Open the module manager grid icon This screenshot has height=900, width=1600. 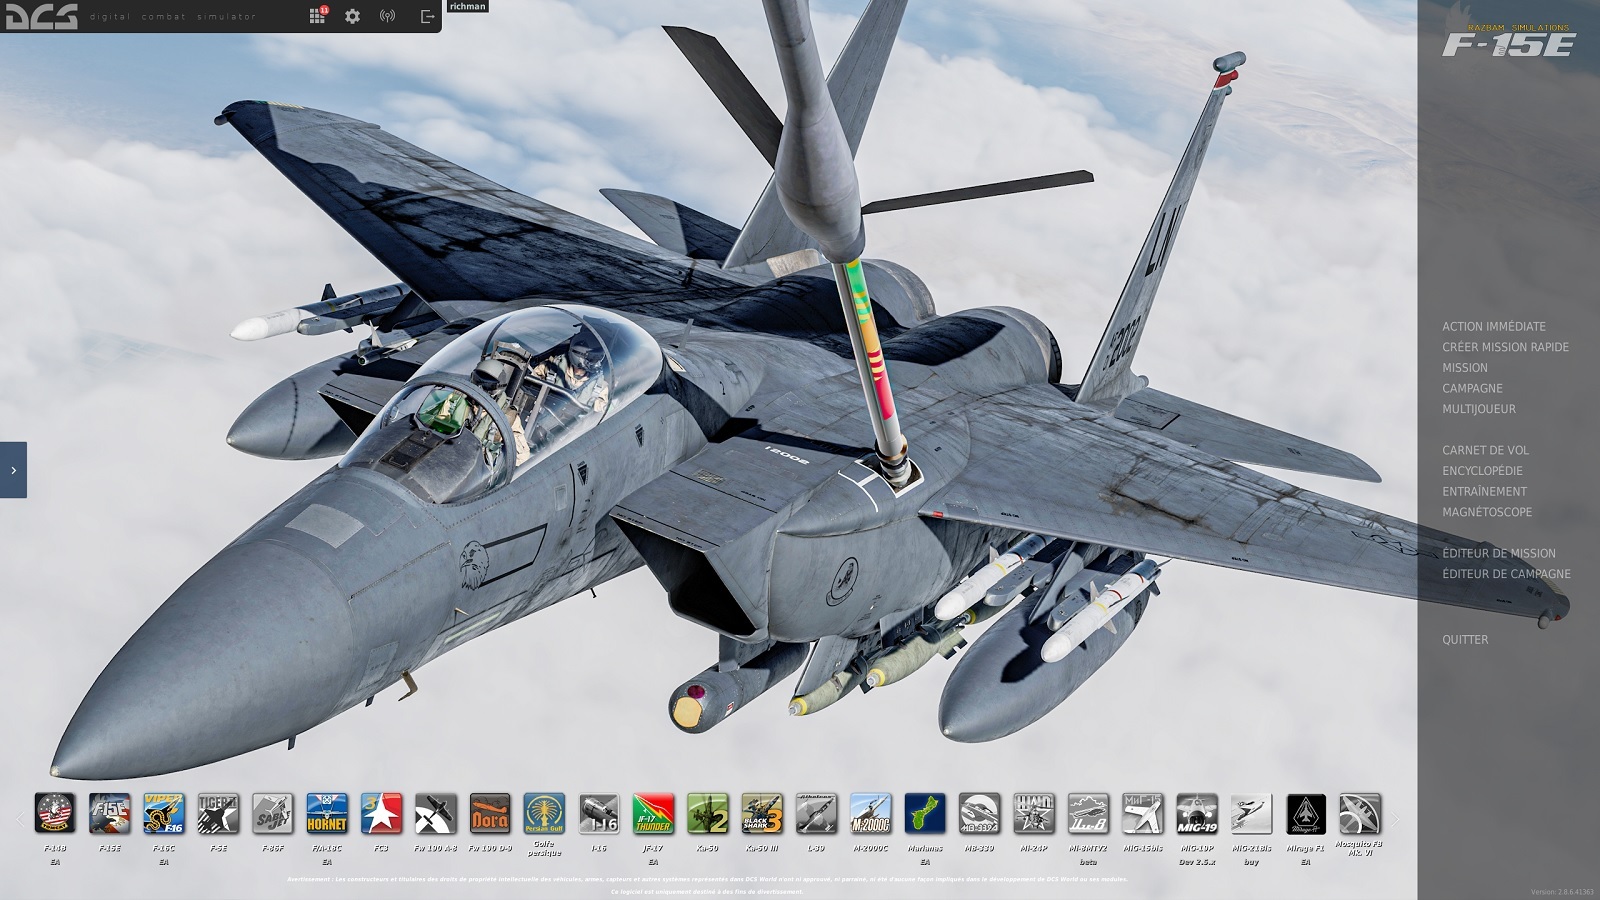pyautogui.click(x=317, y=16)
